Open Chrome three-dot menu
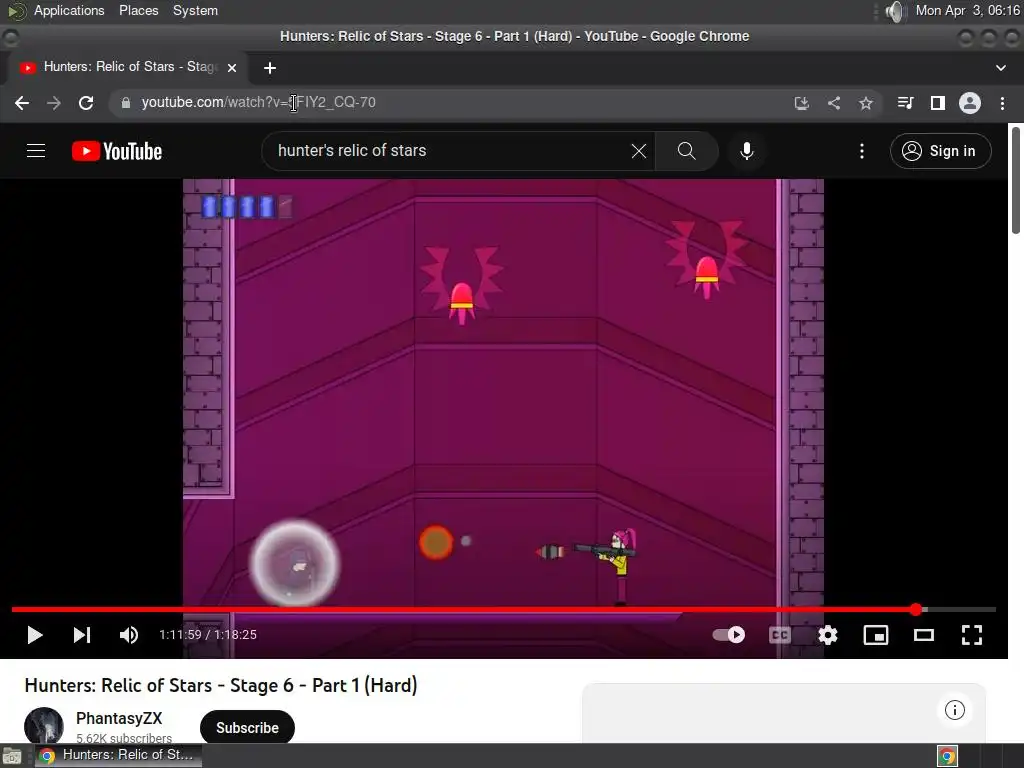 coord(1002,103)
